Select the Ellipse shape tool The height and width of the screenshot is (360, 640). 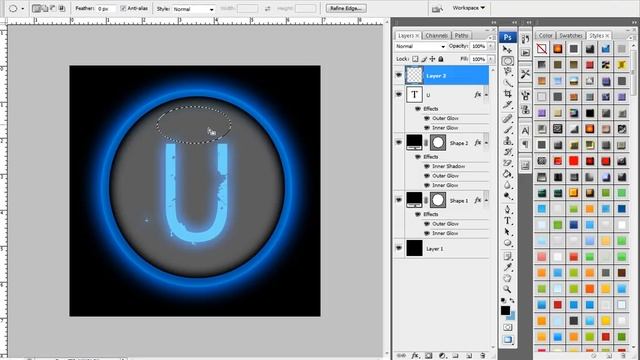[507, 243]
